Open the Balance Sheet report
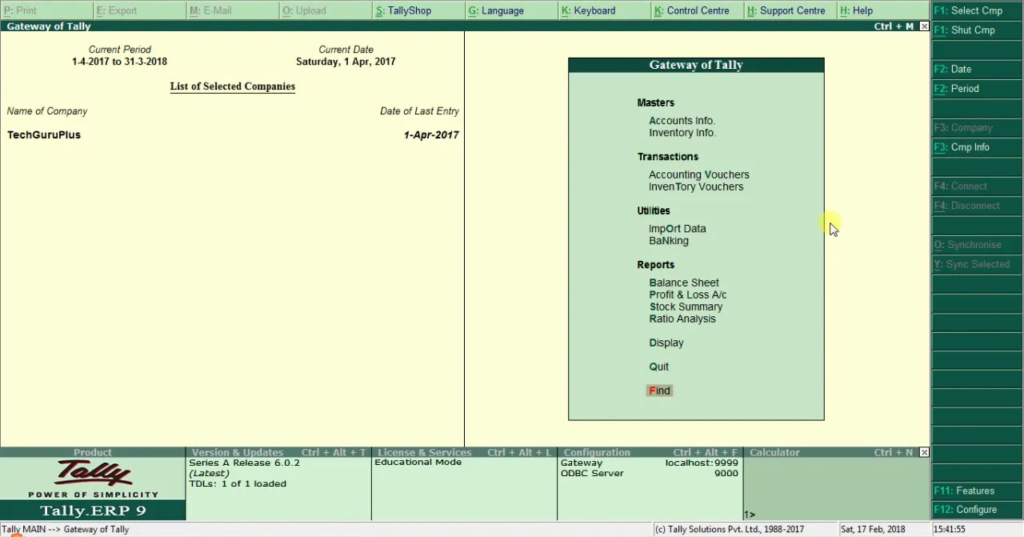The width and height of the screenshot is (1024, 537). tap(684, 283)
